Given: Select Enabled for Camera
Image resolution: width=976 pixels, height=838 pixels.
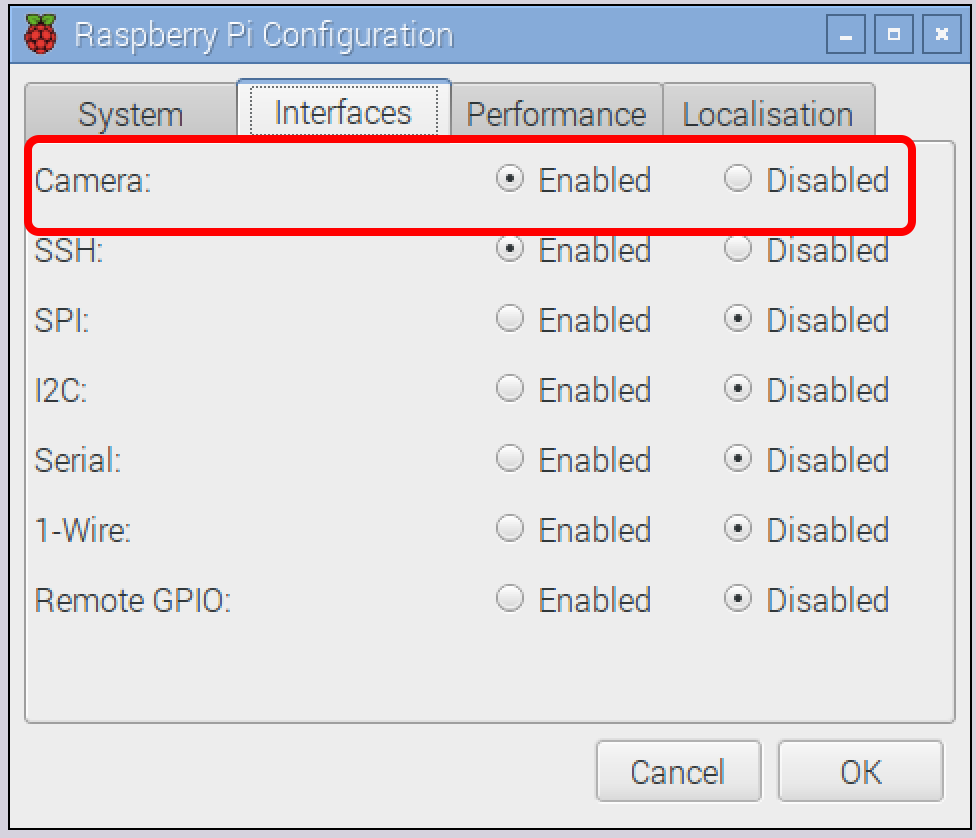Looking at the screenshot, I should (x=510, y=180).
